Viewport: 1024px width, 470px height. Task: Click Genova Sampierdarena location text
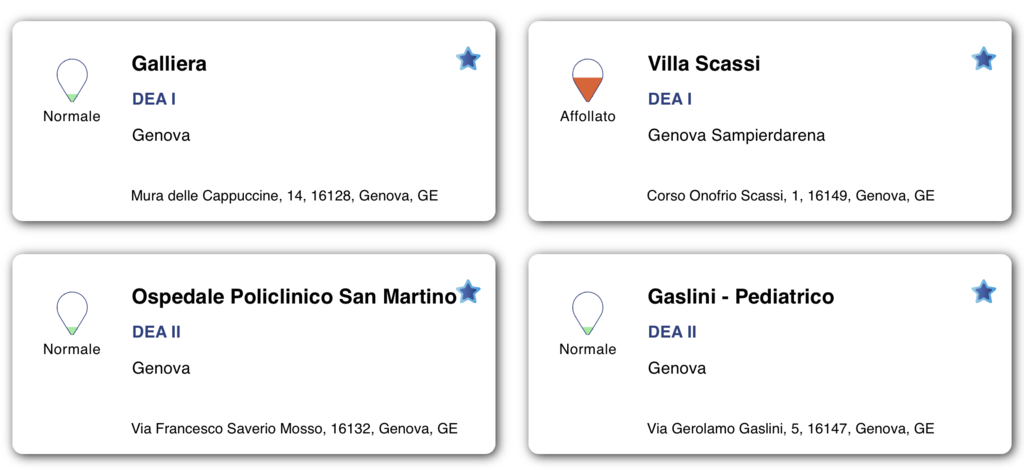(x=737, y=135)
